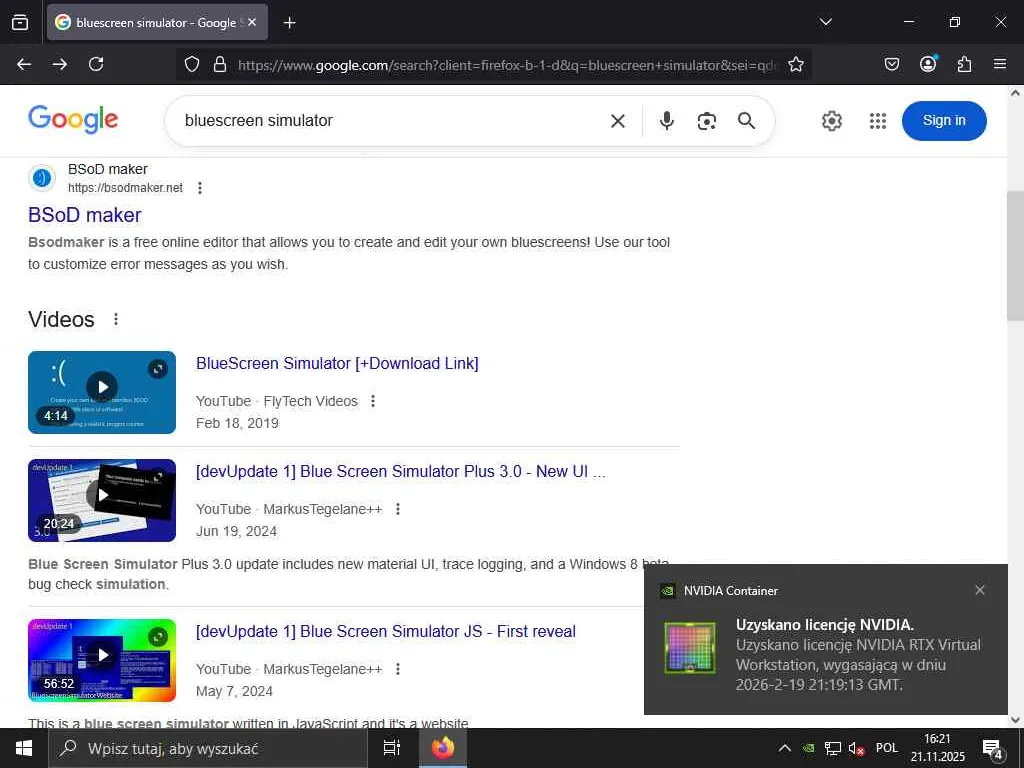Open the list all tabs chevron
The width and height of the screenshot is (1024, 768).
(x=825, y=22)
